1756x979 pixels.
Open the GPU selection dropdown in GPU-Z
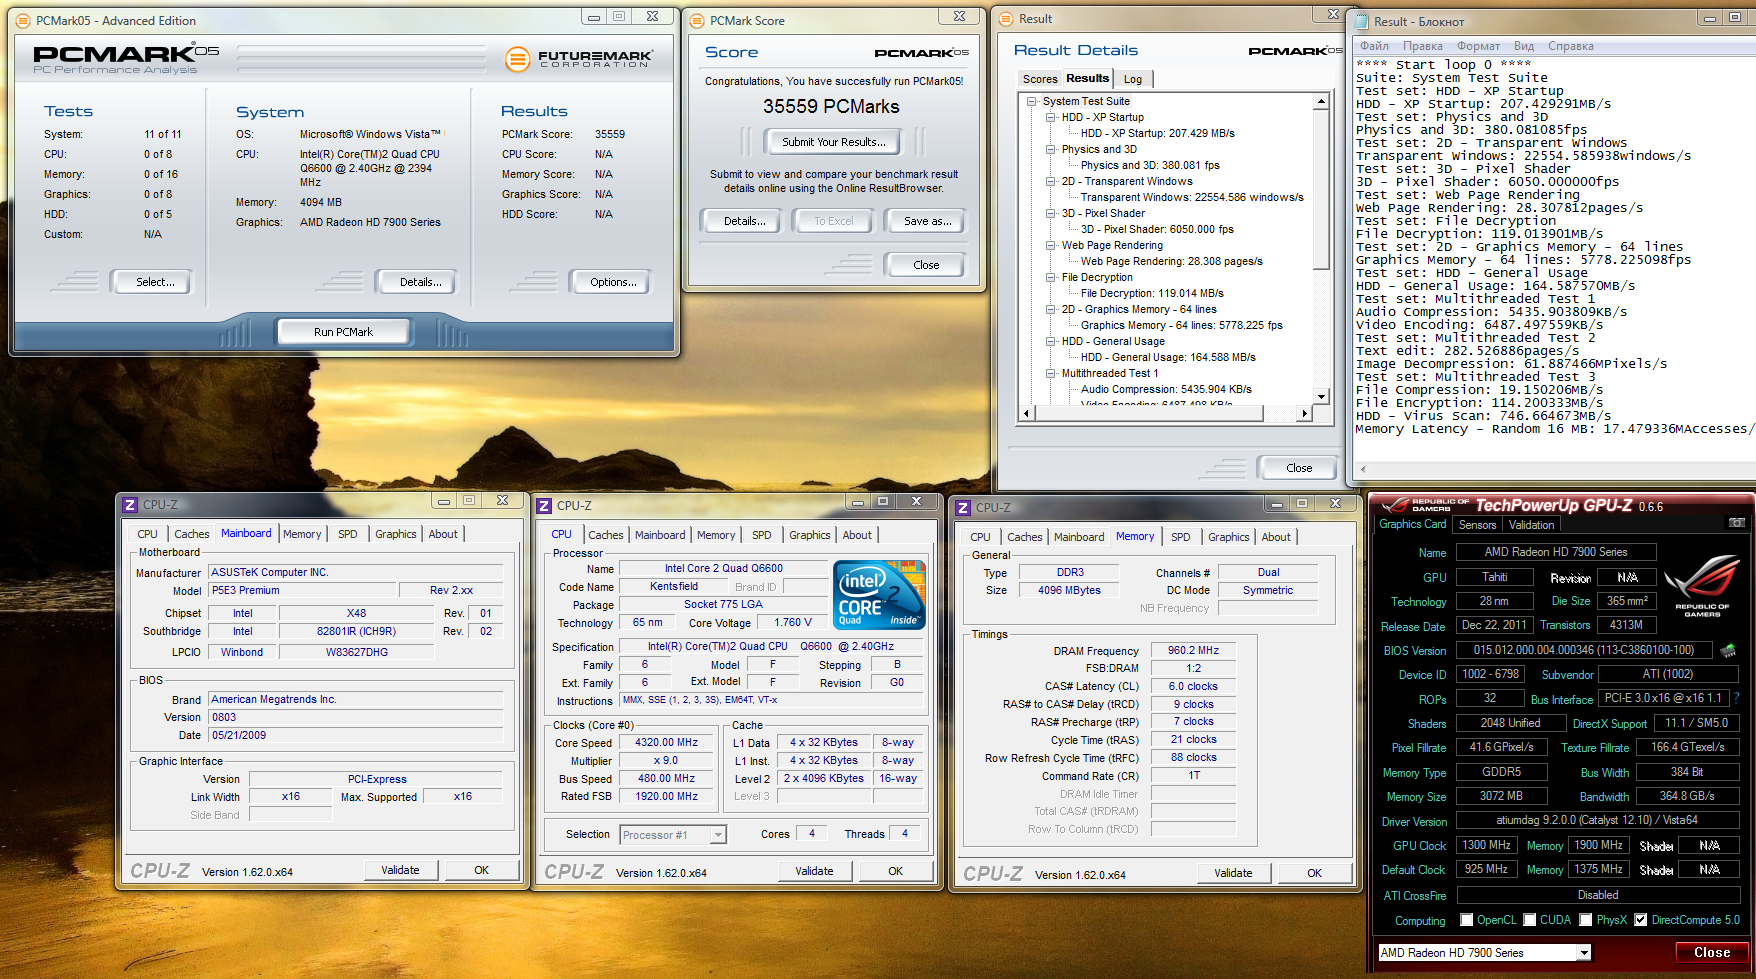coord(1584,953)
